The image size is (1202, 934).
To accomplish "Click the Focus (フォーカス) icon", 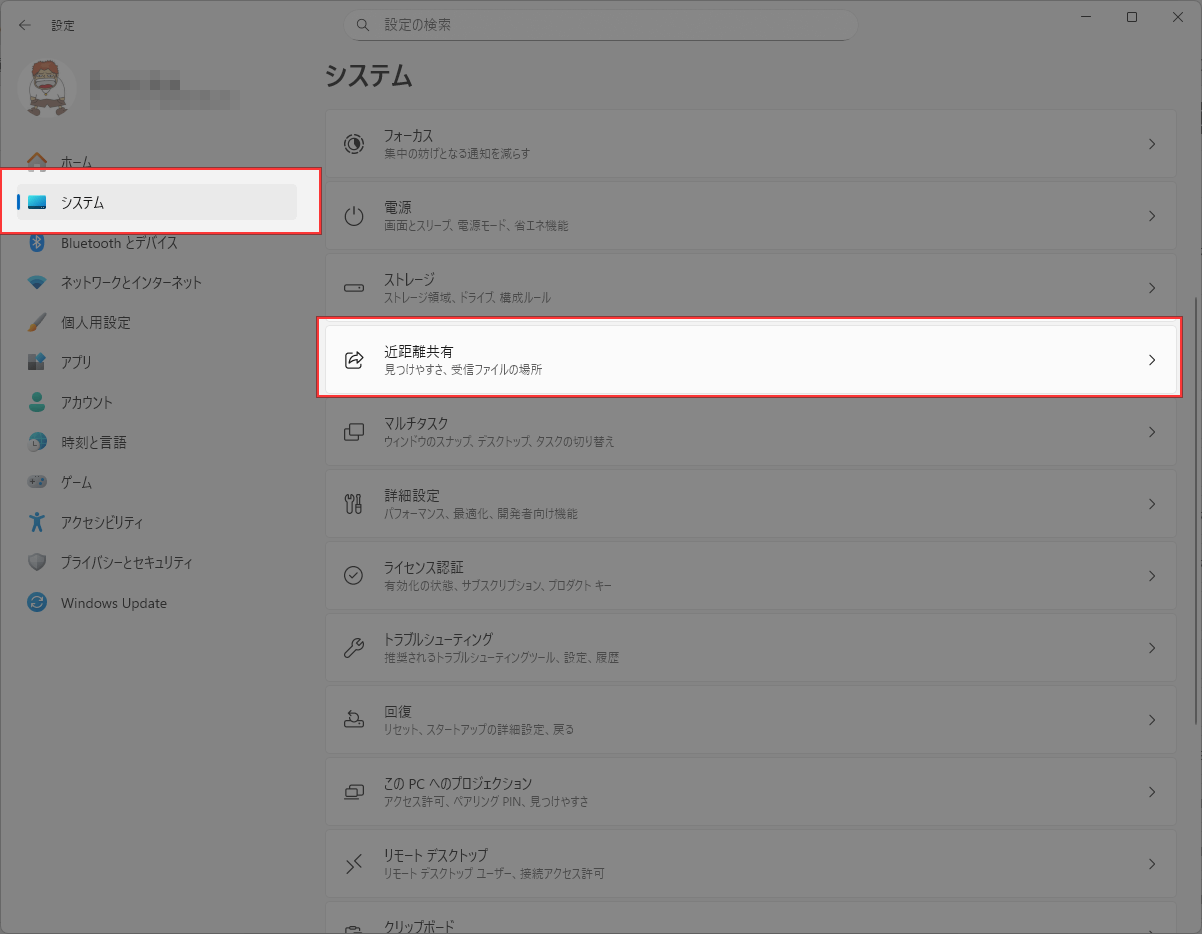I will (x=354, y=144).
